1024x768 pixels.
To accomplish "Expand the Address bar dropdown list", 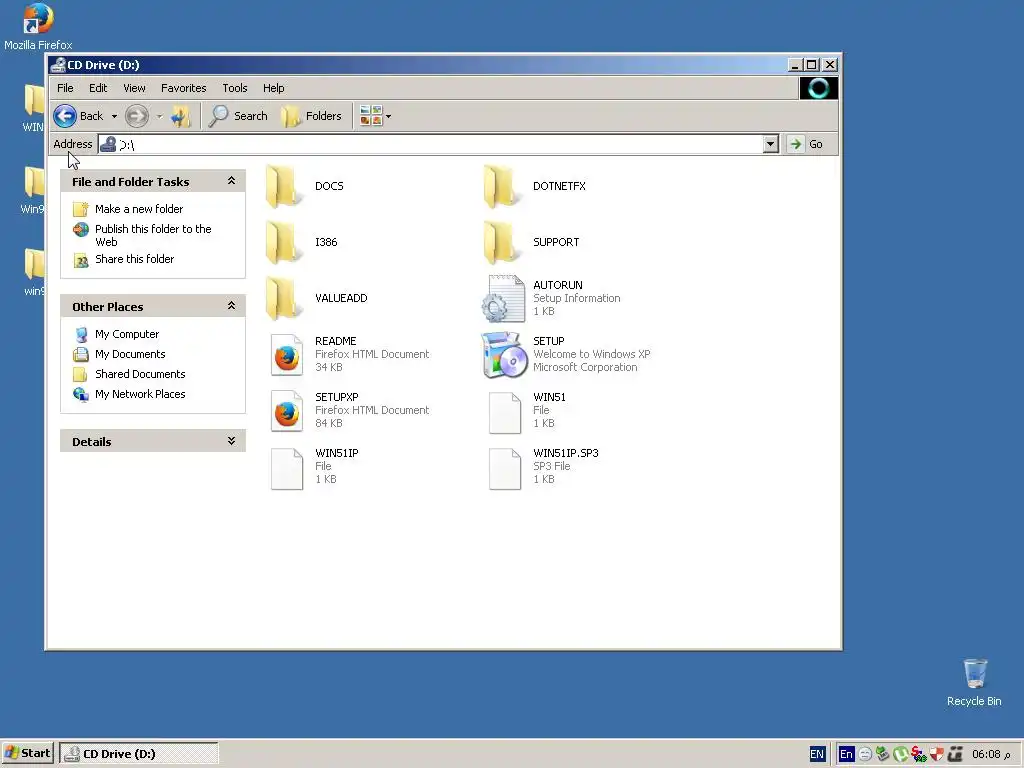I will click(771, 144).
